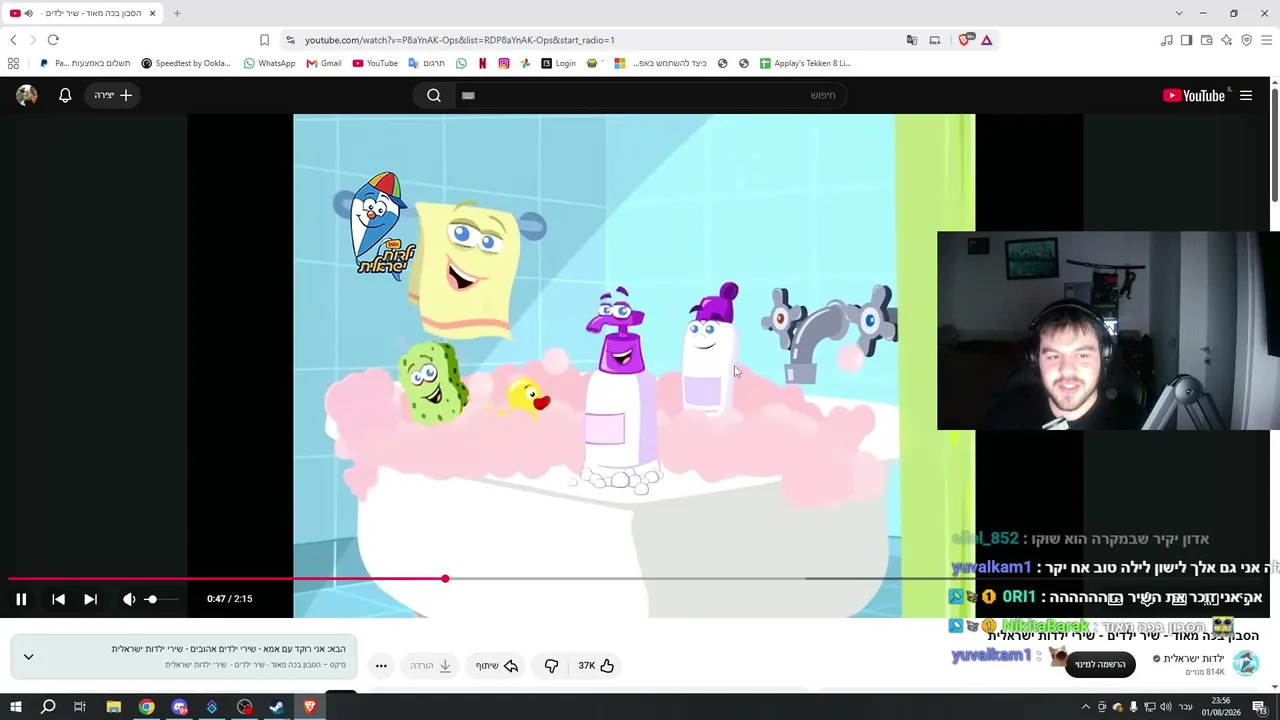Go back to the previous page

[x=13, y=40]
